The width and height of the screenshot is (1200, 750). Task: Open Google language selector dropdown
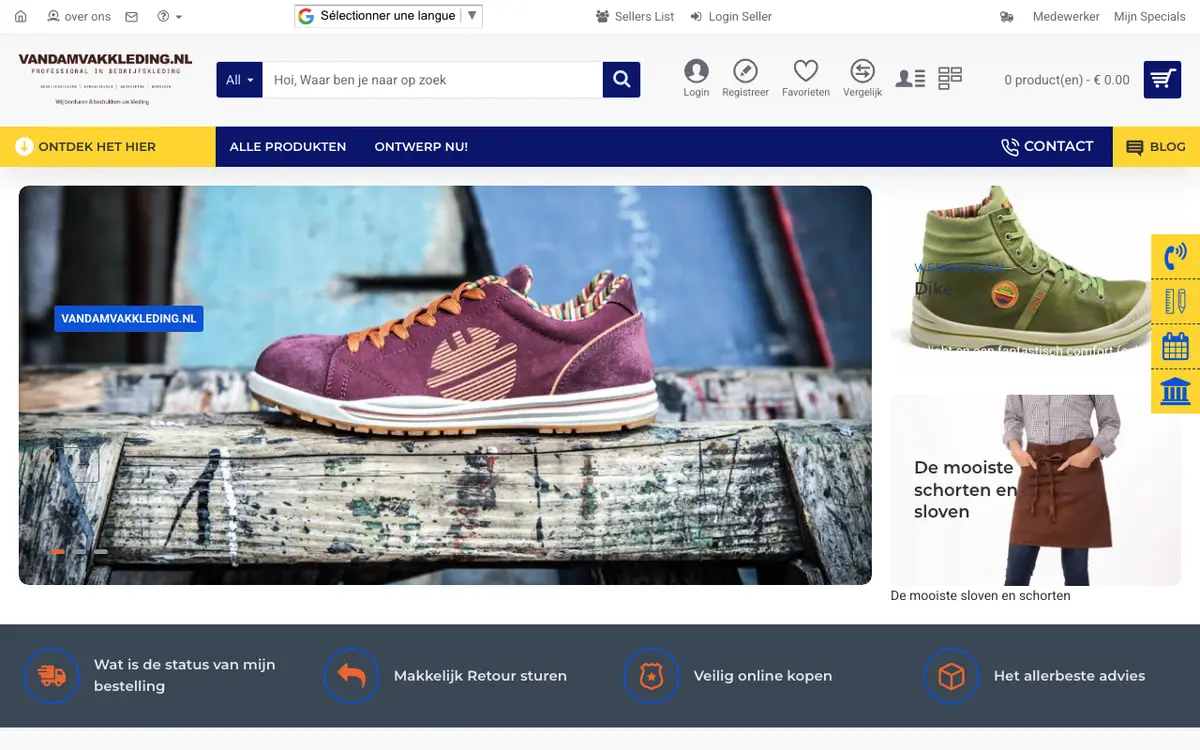389,16
